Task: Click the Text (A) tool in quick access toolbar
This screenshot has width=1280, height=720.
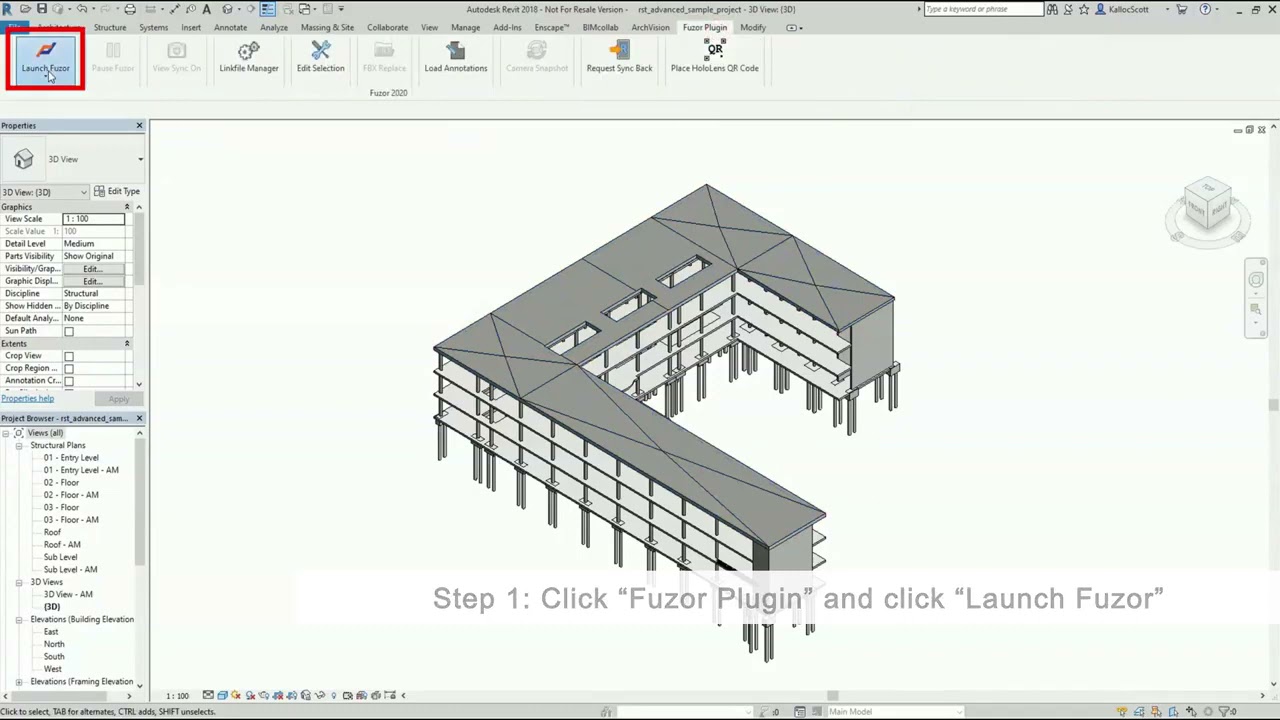Action: click(207, 9)
